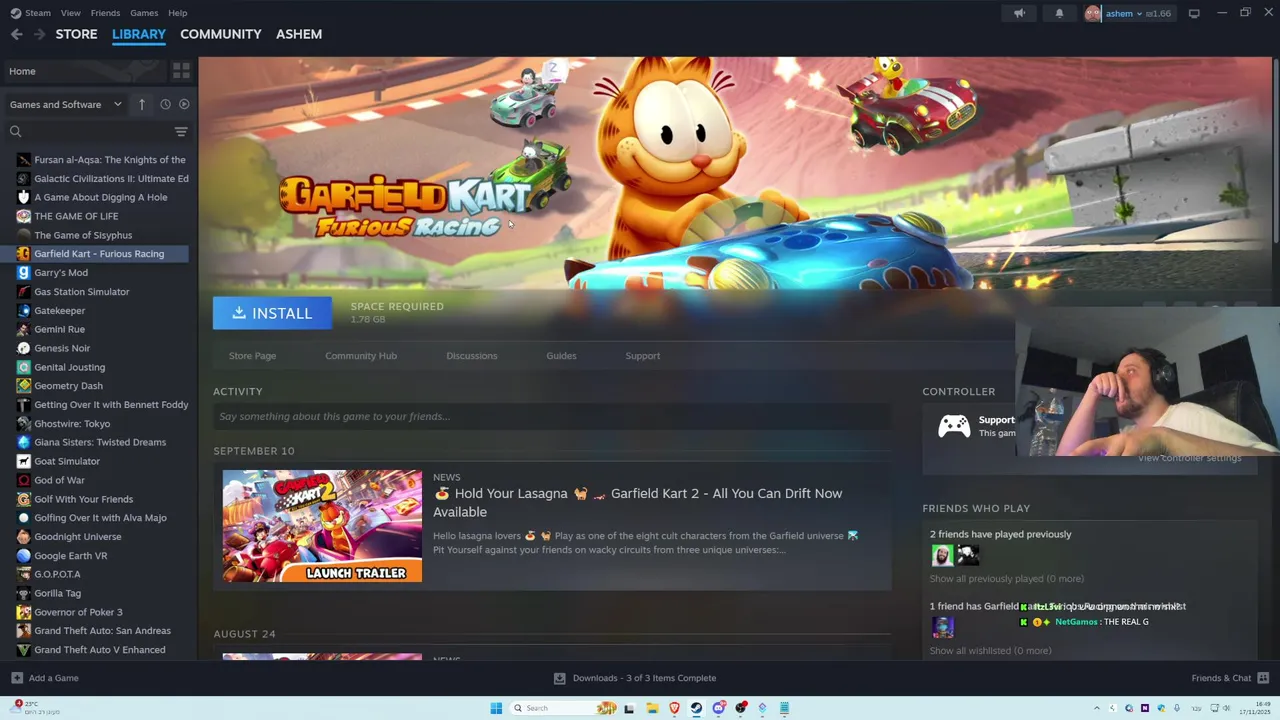
Task: Click the library search magnifier icon
Action: (15, 131)
